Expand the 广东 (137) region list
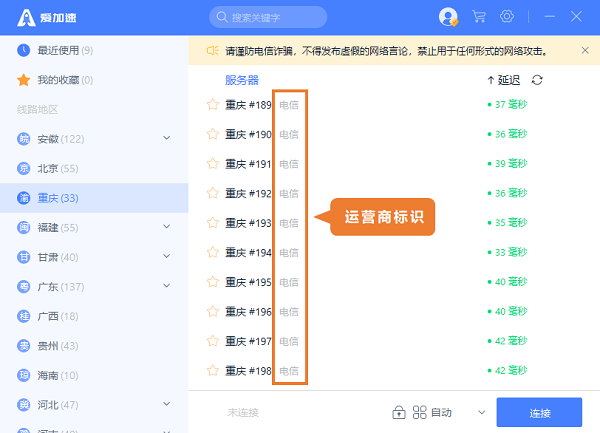600x433 pixels. click(x=166, y=287)
